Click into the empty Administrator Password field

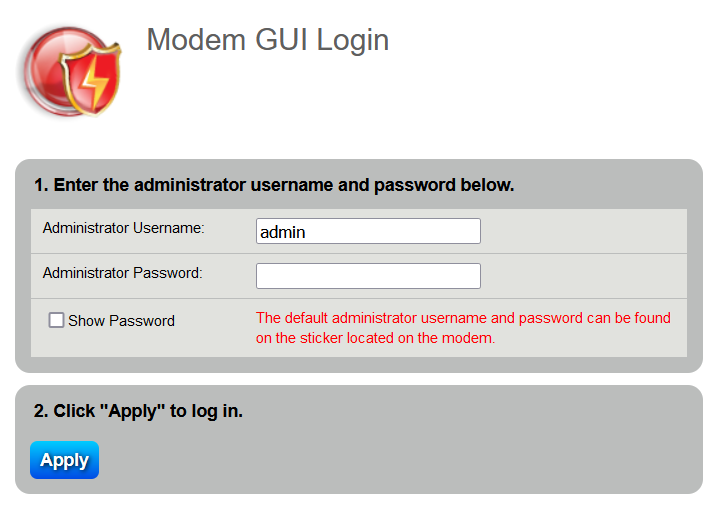[368, 276]
